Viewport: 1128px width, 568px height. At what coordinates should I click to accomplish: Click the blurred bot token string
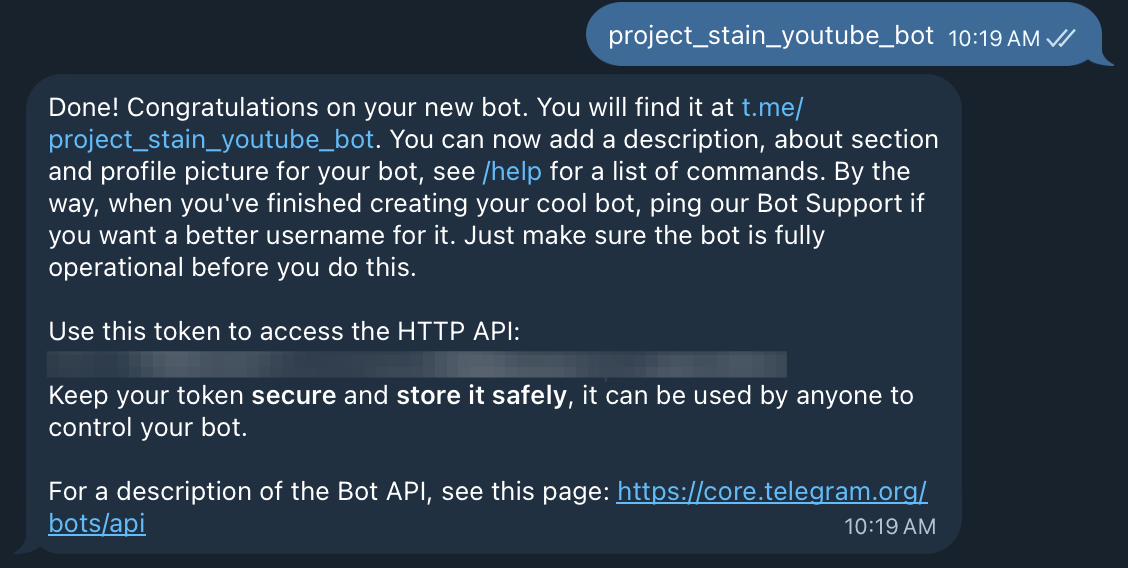coord(417,364)
